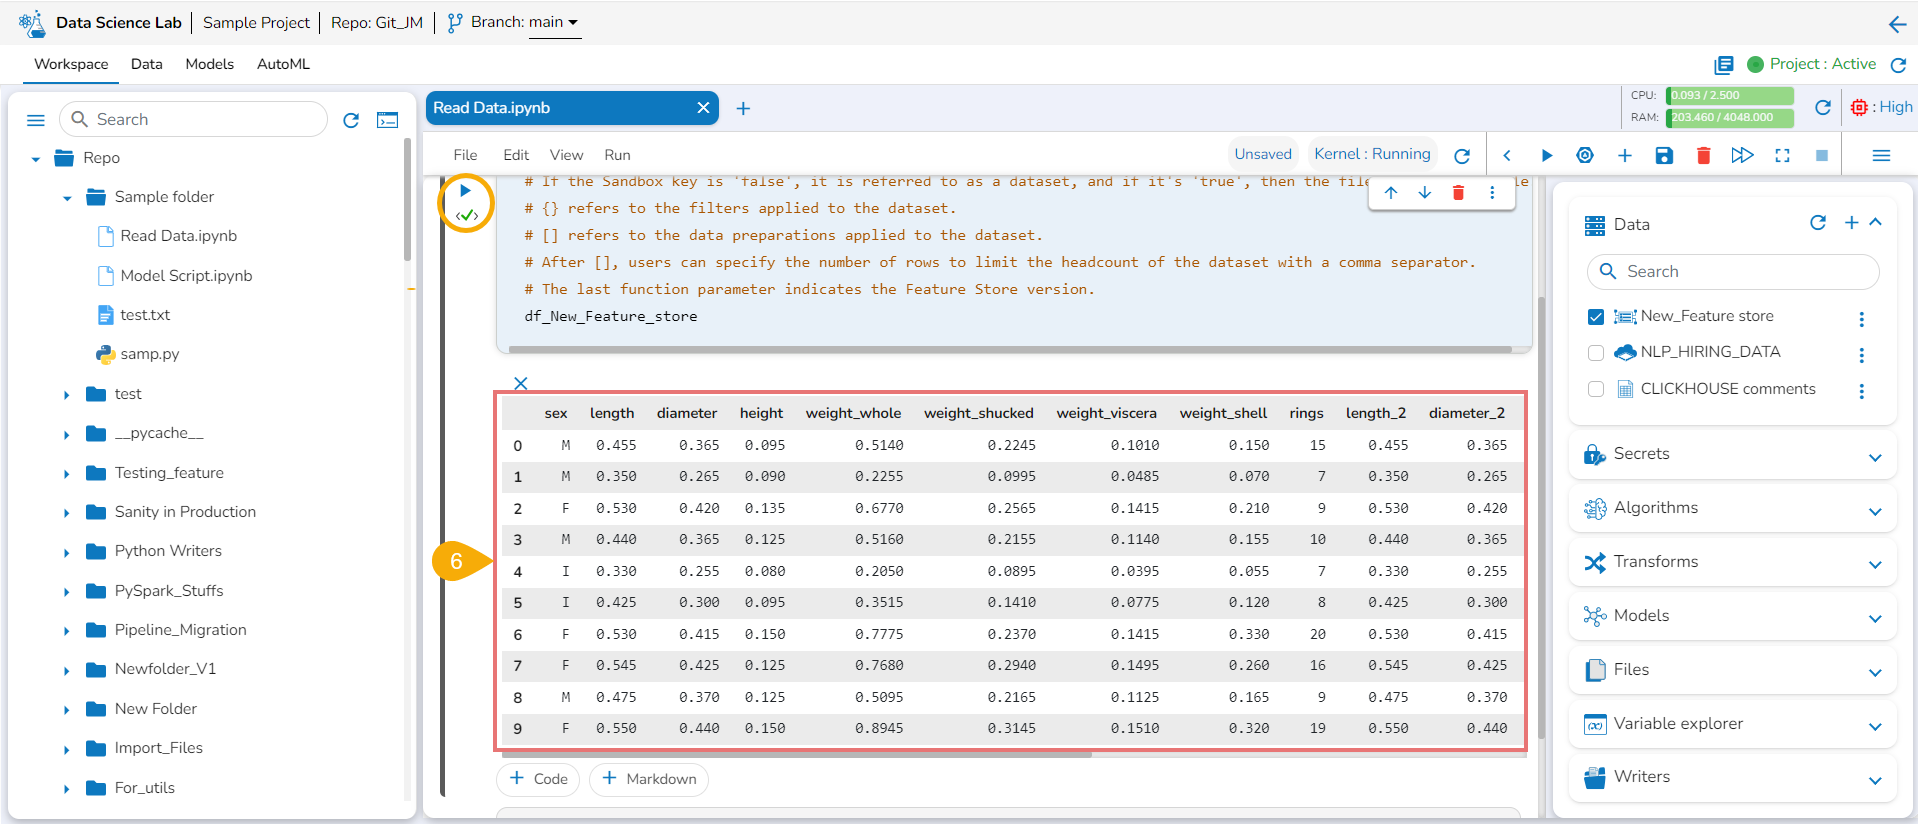Restart the kernel using the refresh icon
The image size is (1918, 824).
point(1462,156)
